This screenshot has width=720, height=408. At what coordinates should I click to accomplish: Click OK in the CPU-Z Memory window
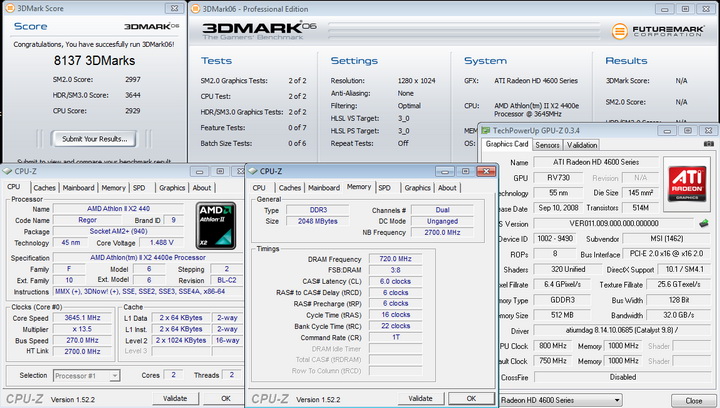471,398
